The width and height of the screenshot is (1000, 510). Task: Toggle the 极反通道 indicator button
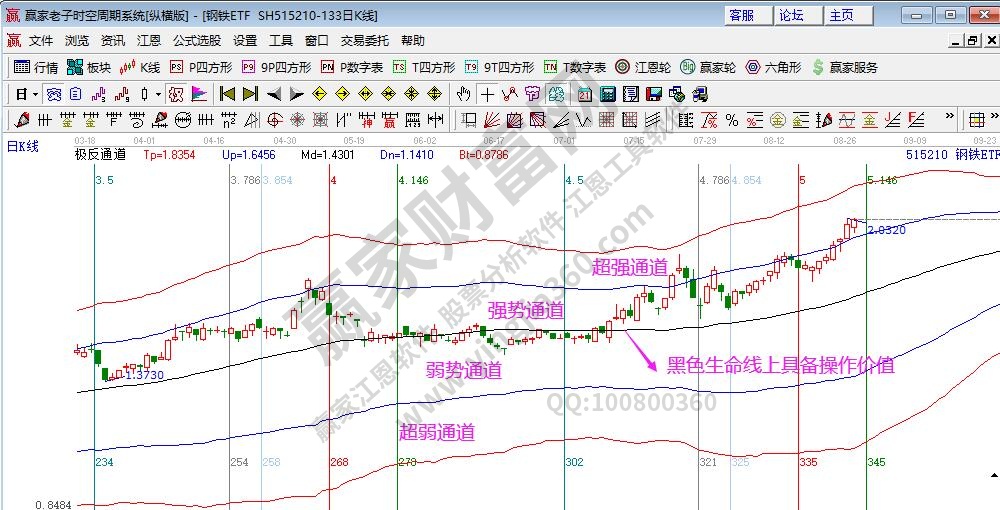click(100, 155)
